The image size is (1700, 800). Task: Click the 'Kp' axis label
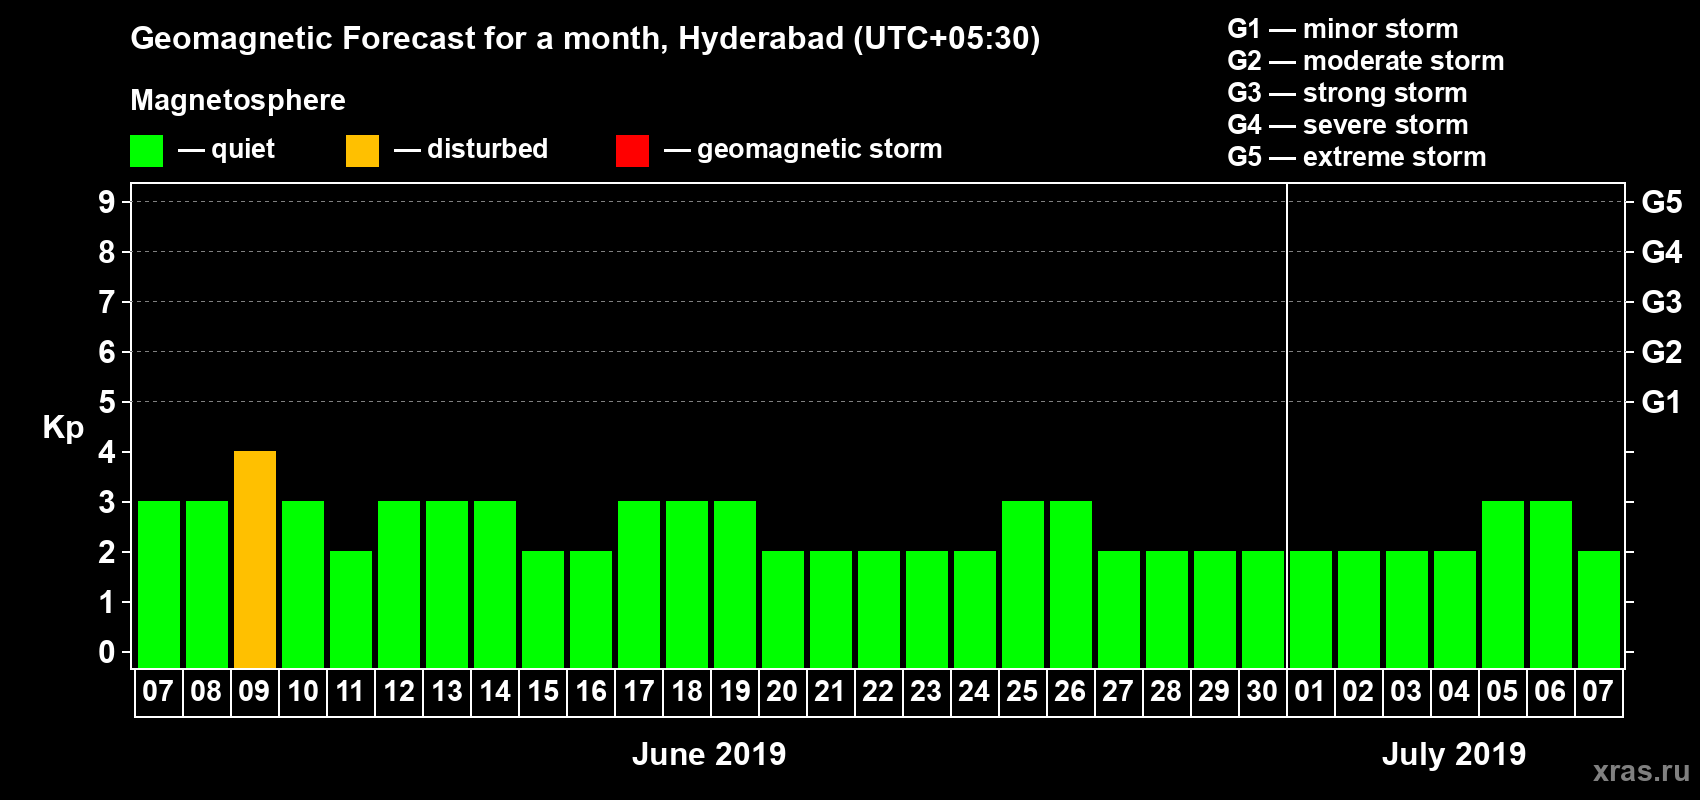click(x=63, y=428)
